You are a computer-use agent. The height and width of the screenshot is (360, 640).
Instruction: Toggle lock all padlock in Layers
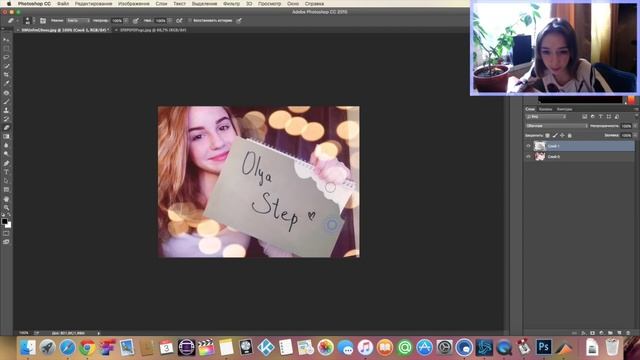point(570,135)
